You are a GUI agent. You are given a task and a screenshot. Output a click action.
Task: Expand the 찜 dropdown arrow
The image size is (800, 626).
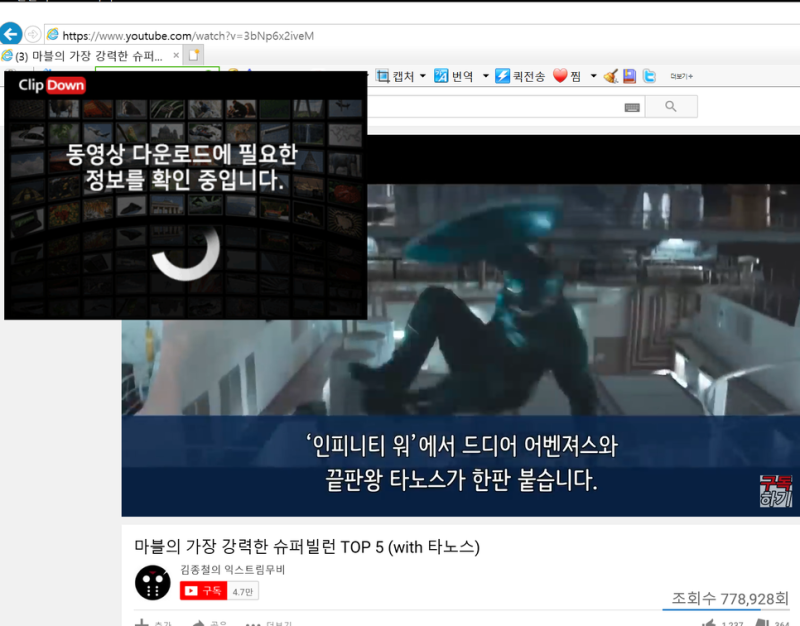click(593, 76)
